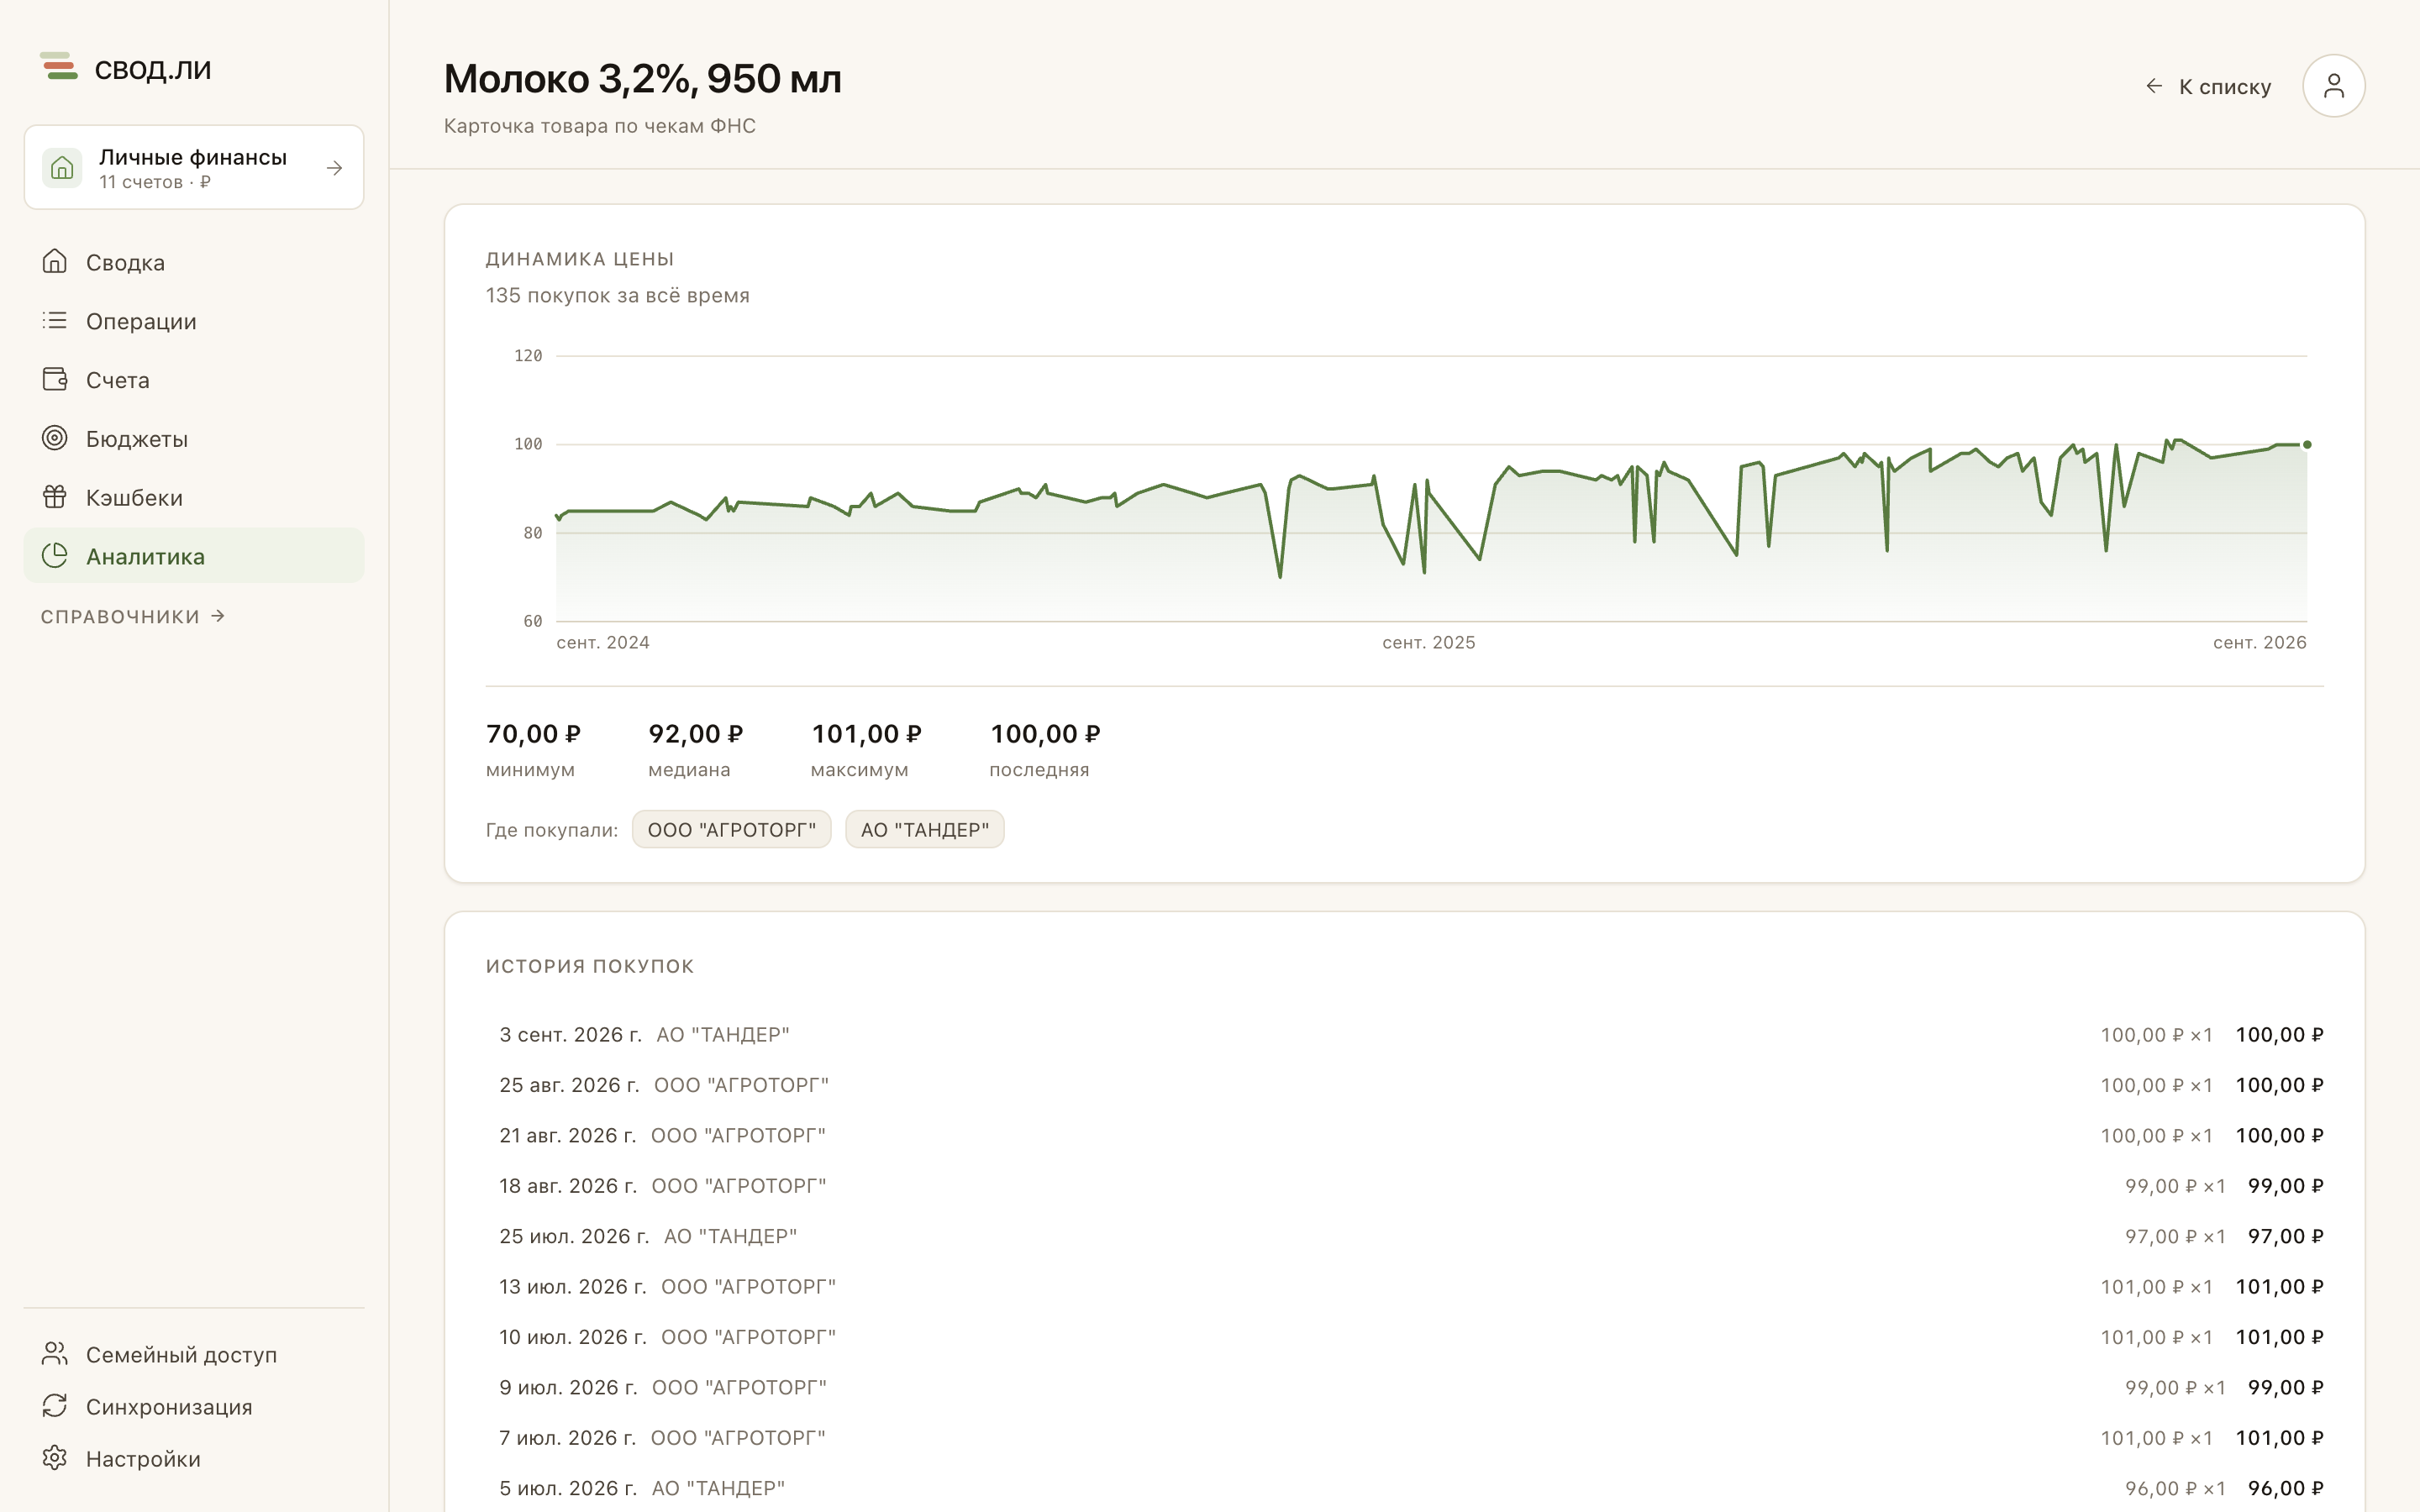Click the house icon in Личные финансы card
This screenshot has height=1512, width=2420.
(62, 167)
